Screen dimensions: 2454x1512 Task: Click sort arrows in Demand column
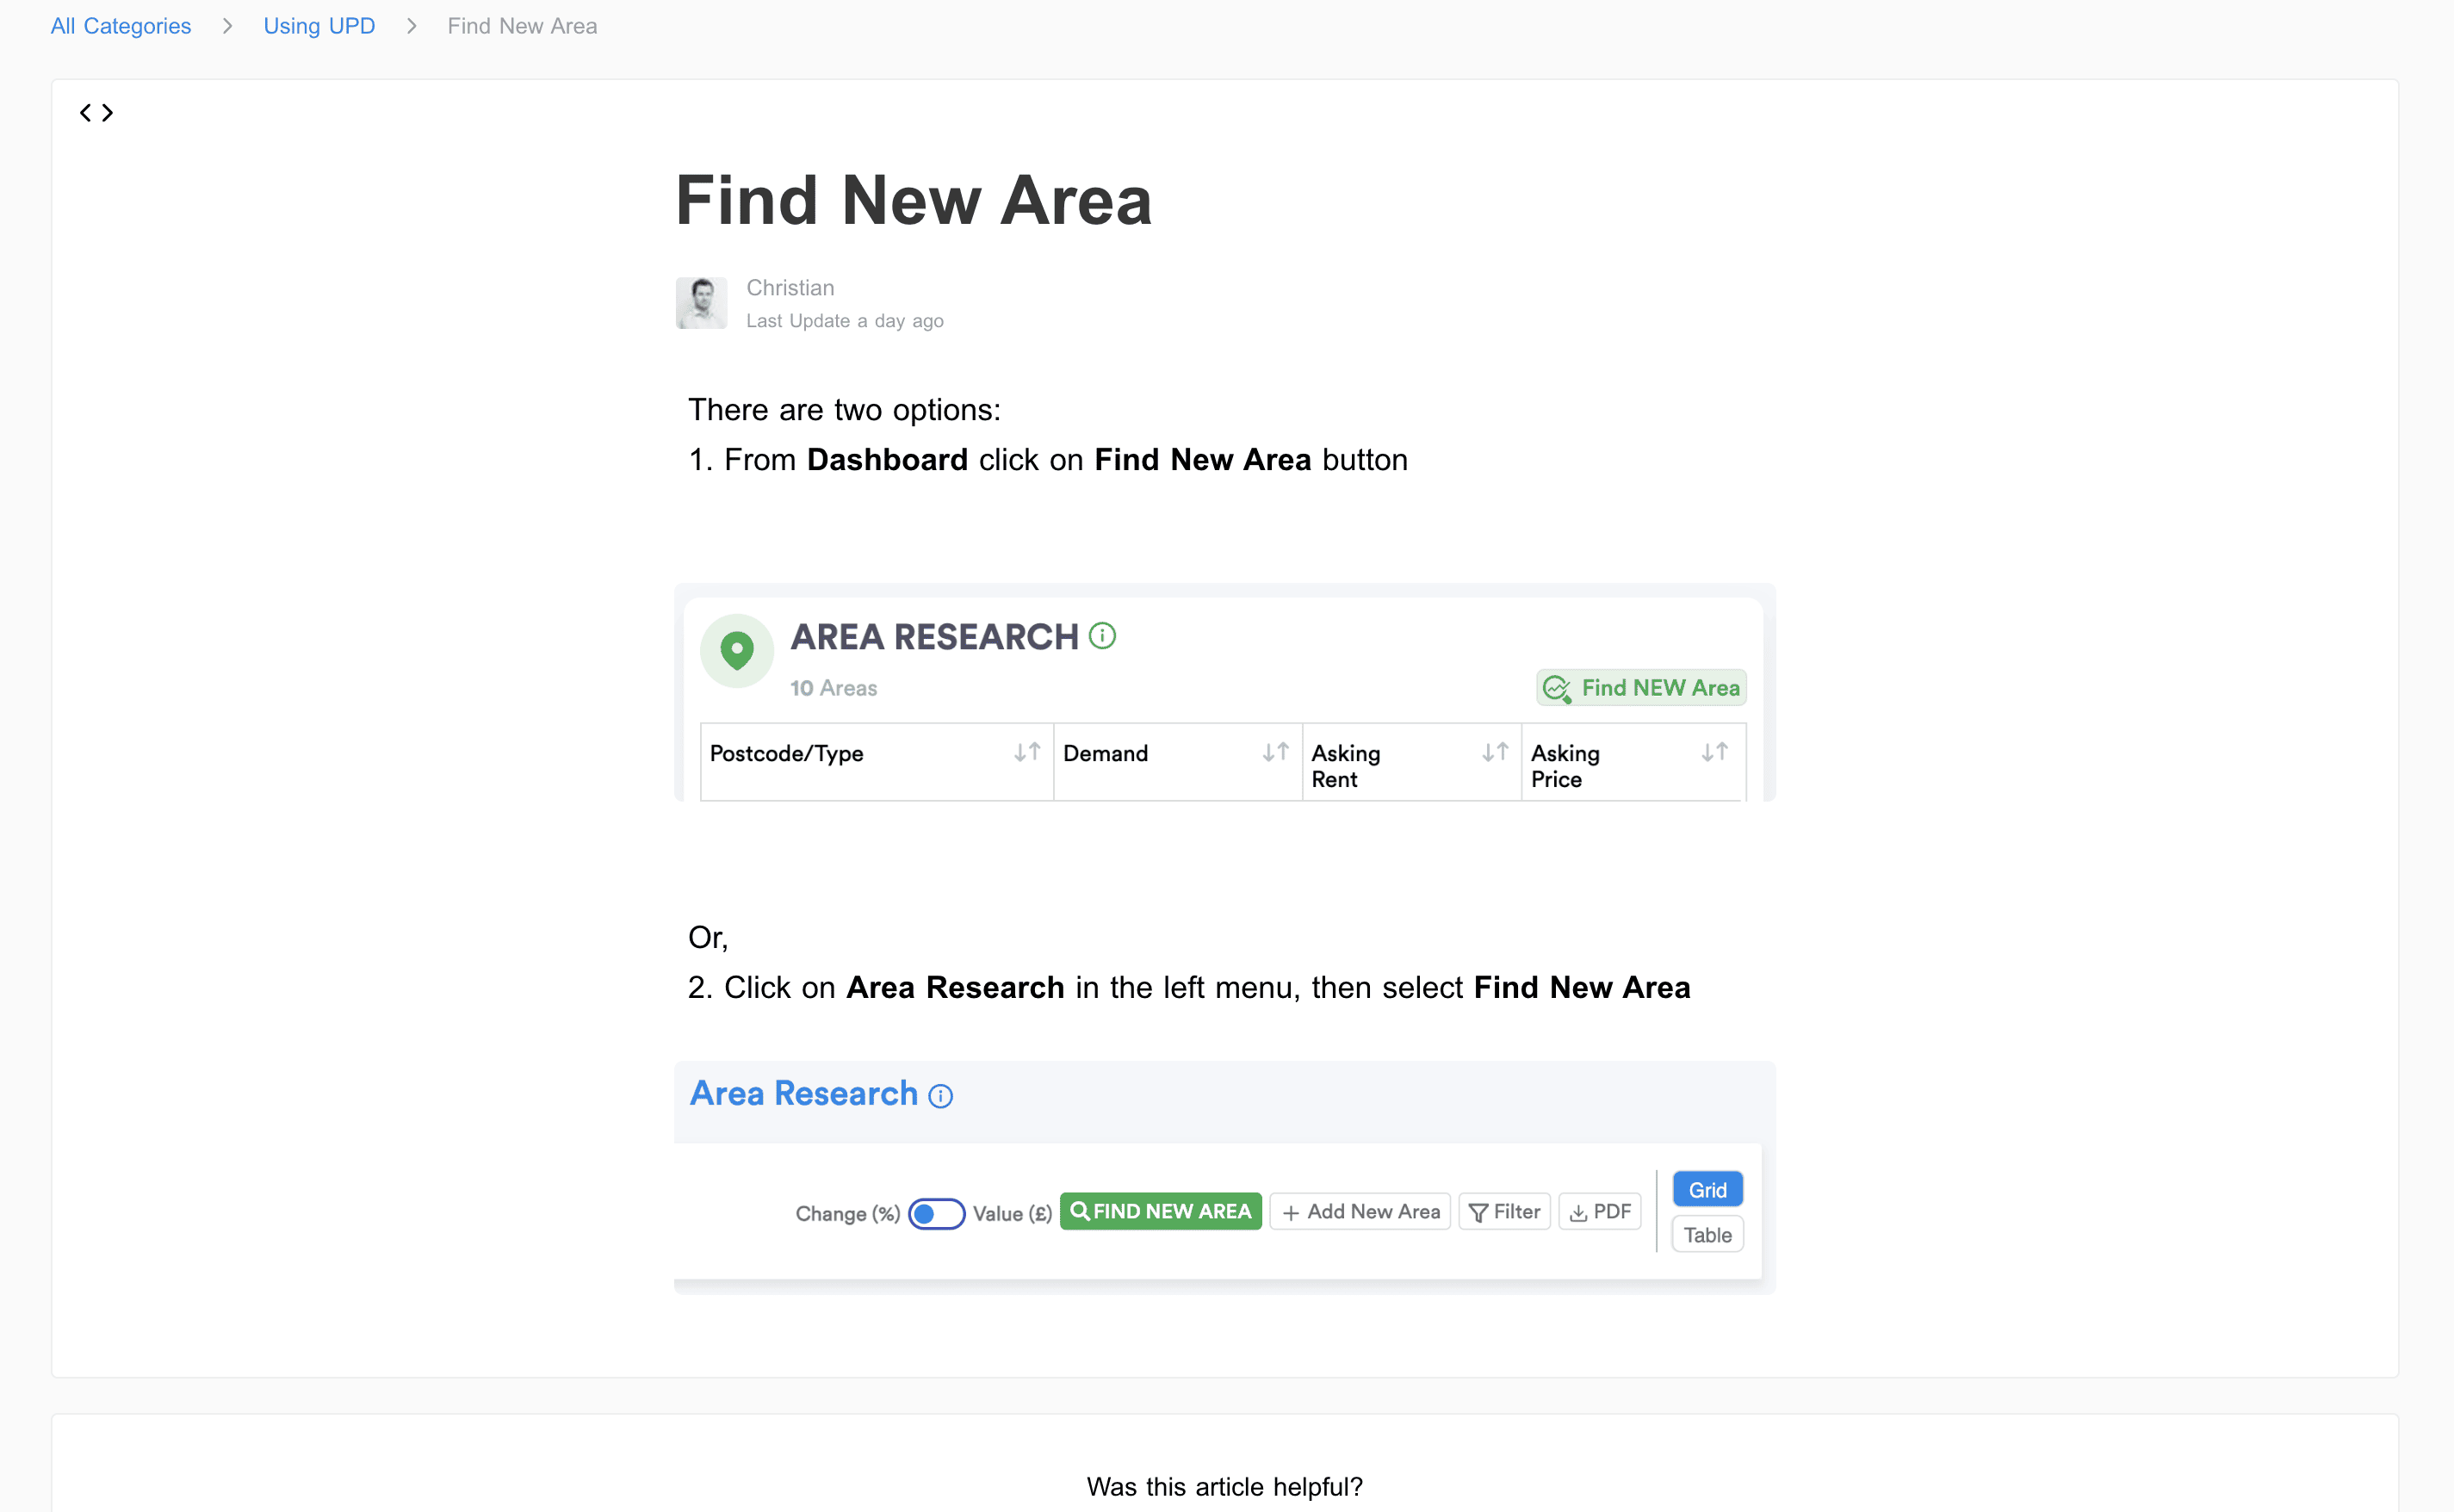1275,752
